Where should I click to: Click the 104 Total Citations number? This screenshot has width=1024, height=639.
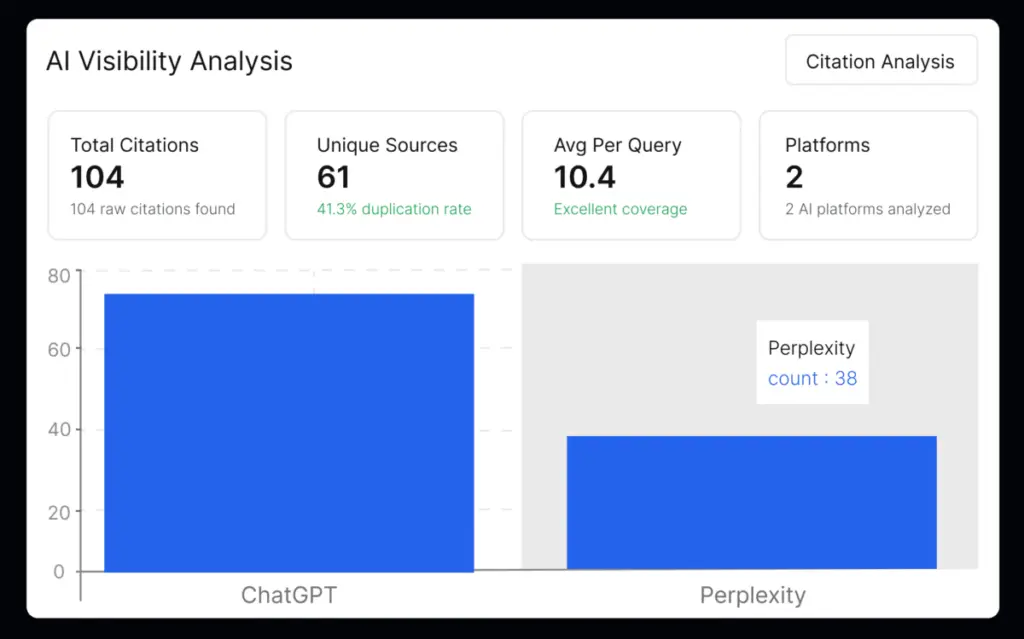[x=97, y=177]
